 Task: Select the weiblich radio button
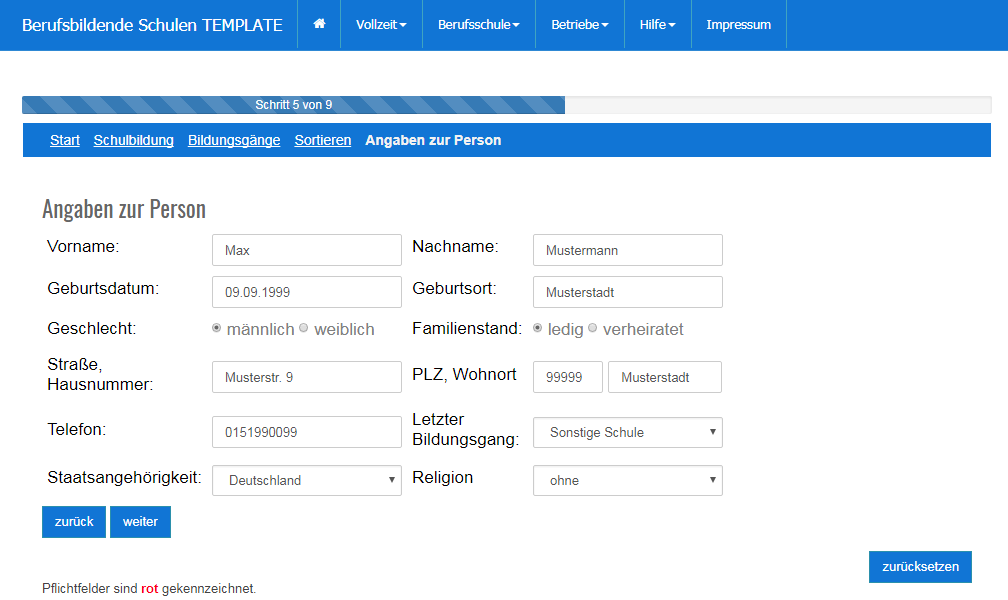pyautogui.click(x=304, y=328)
